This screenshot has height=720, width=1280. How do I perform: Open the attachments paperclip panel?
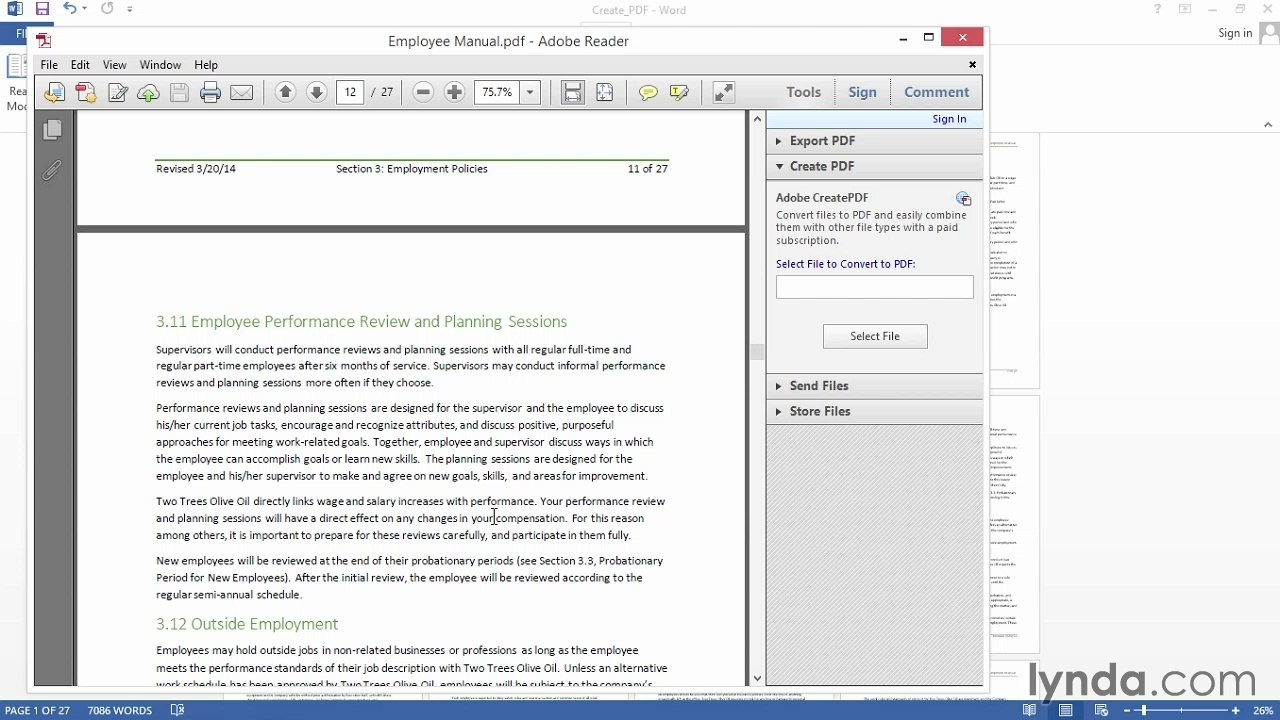click(53, 170)
